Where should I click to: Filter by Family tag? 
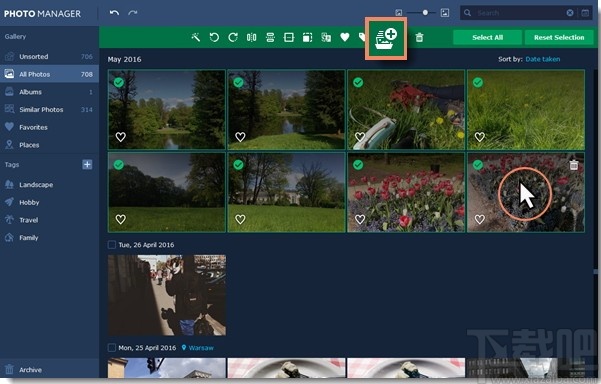point(49,237)
